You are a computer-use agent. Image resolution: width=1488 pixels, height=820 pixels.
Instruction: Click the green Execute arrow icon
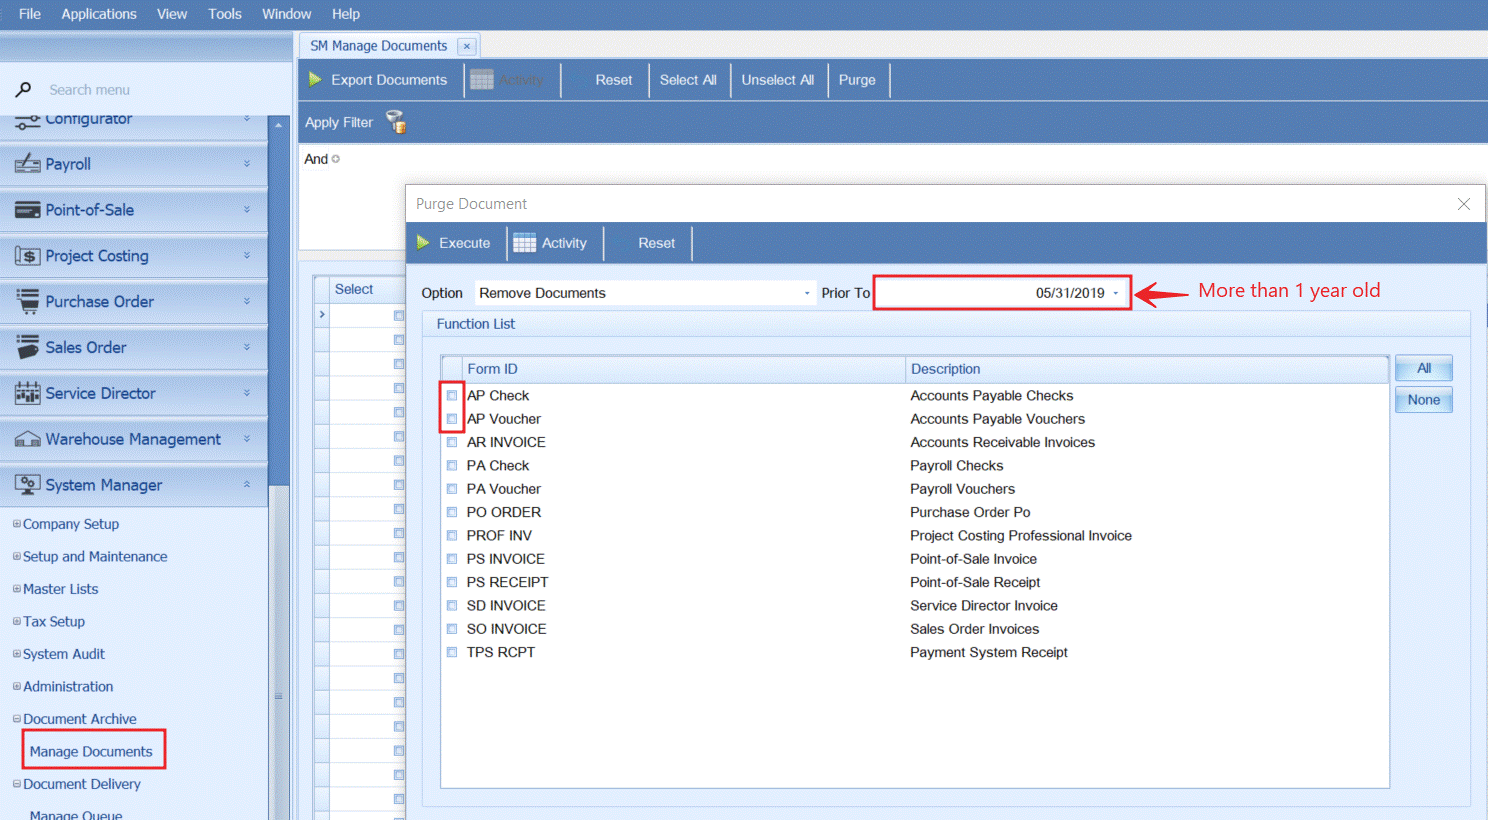(x=423, y=243)
